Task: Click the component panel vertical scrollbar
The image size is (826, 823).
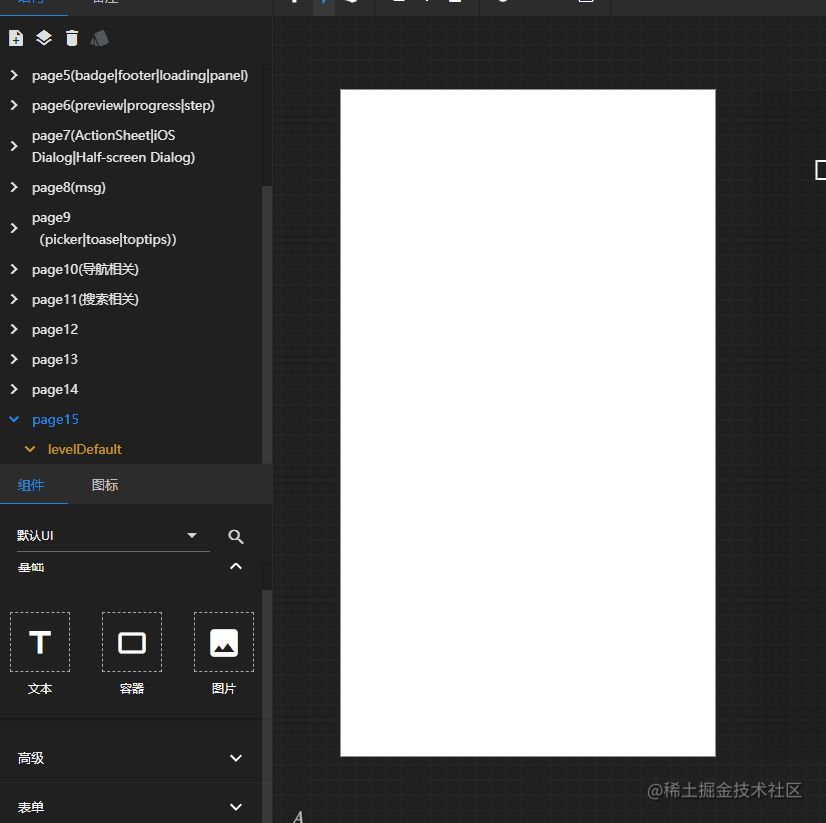Action: (x=267, y=706)
